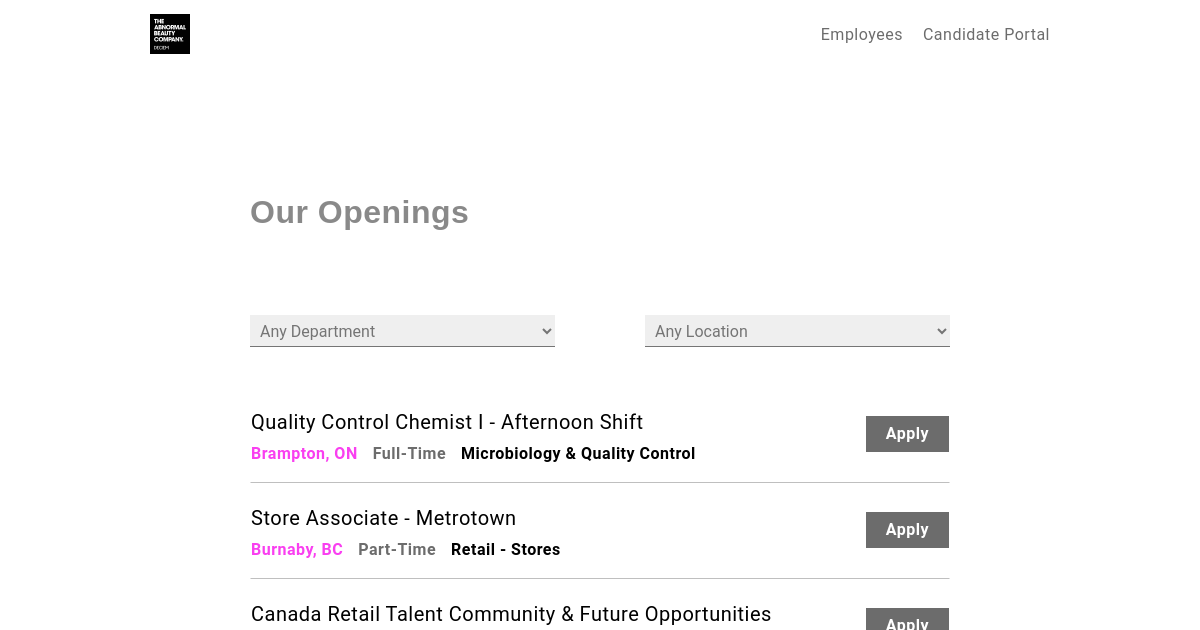
Task: Open the Employees link
Action: 861,34
